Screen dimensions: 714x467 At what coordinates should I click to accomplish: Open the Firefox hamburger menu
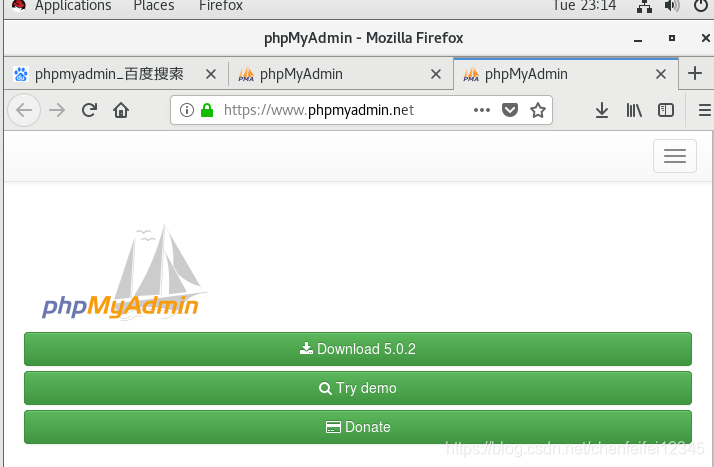pos(705,110)
